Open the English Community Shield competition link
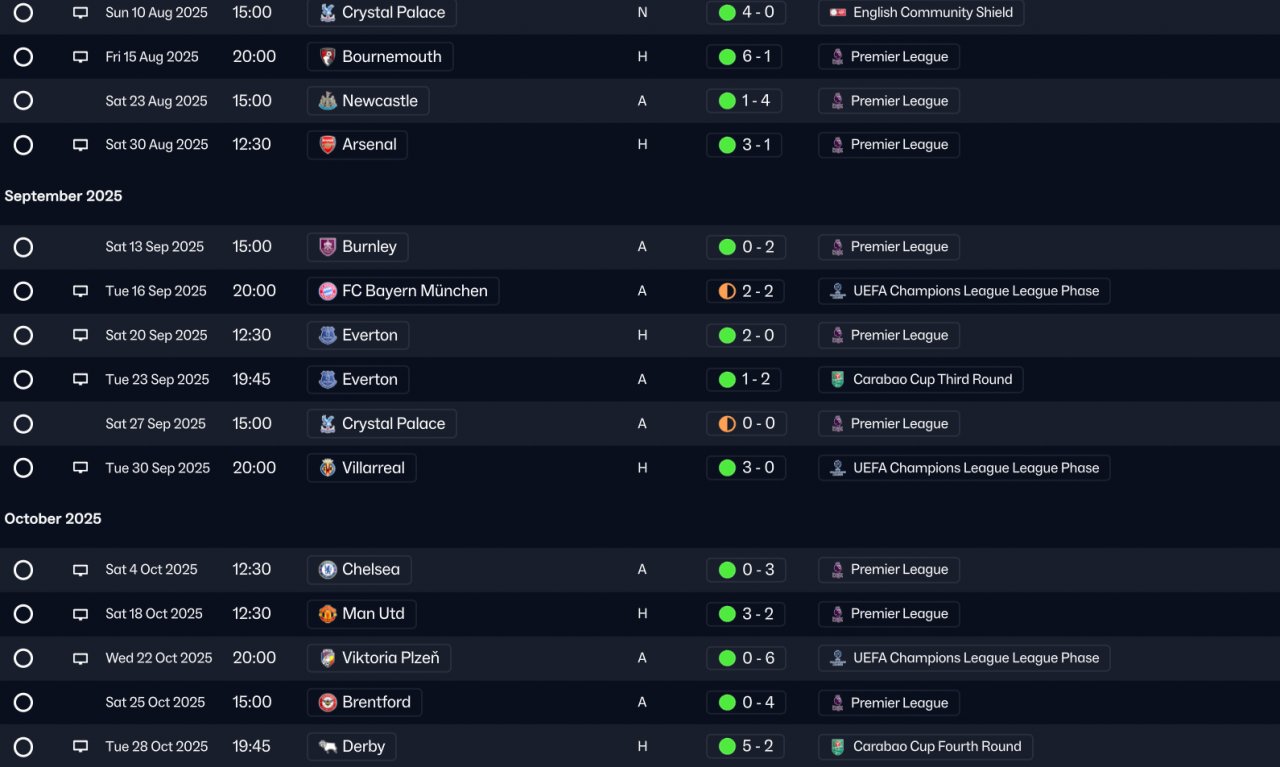This screenshot has height=767, width=1280. [921, 13]
